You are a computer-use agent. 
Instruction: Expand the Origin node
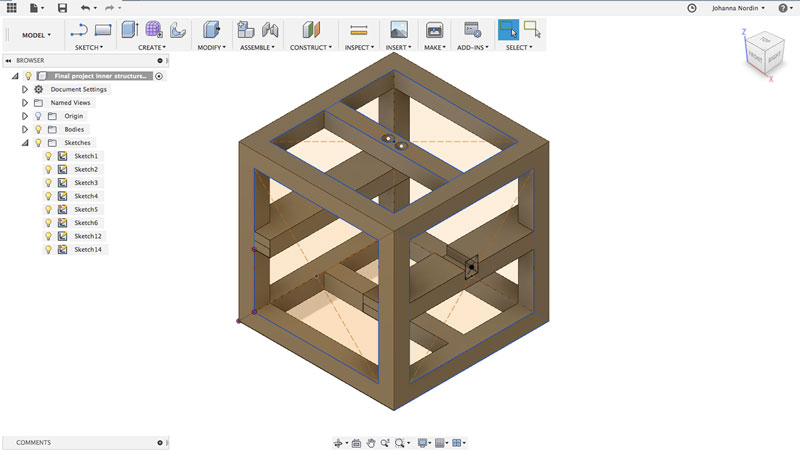pyautogui.click(x=24, y=116)
